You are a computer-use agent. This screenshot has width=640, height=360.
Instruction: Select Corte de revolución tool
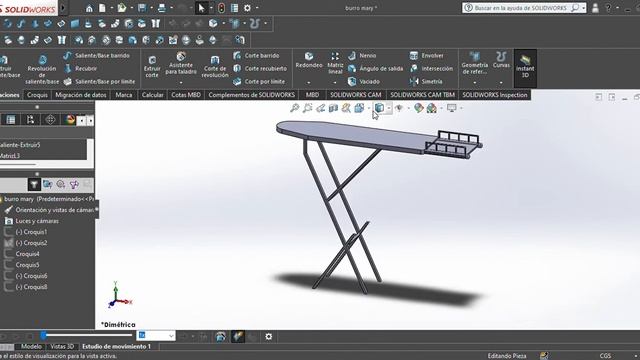coord(215,67)
